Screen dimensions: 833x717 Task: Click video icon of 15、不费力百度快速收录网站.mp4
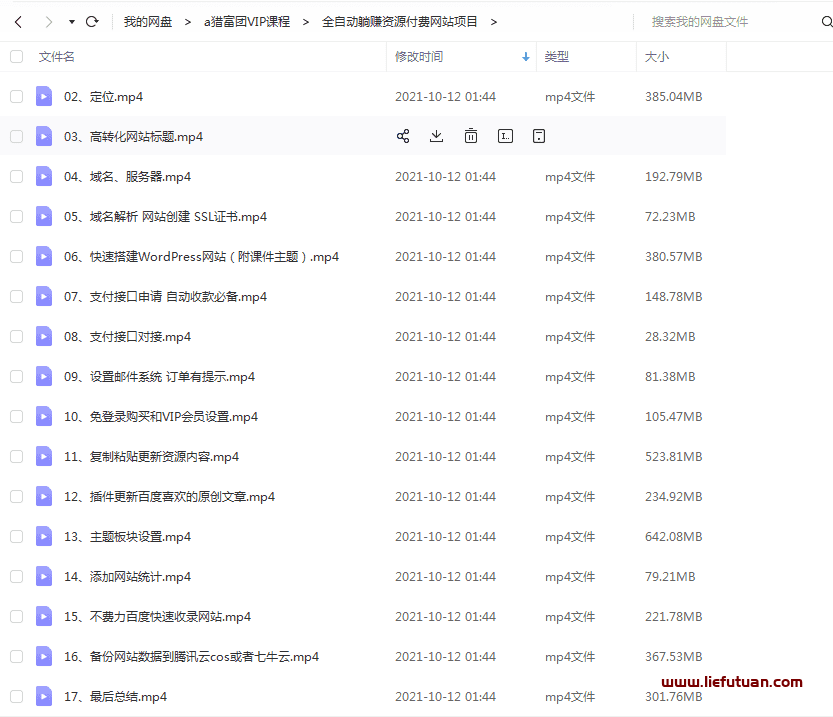pos(44,617)
